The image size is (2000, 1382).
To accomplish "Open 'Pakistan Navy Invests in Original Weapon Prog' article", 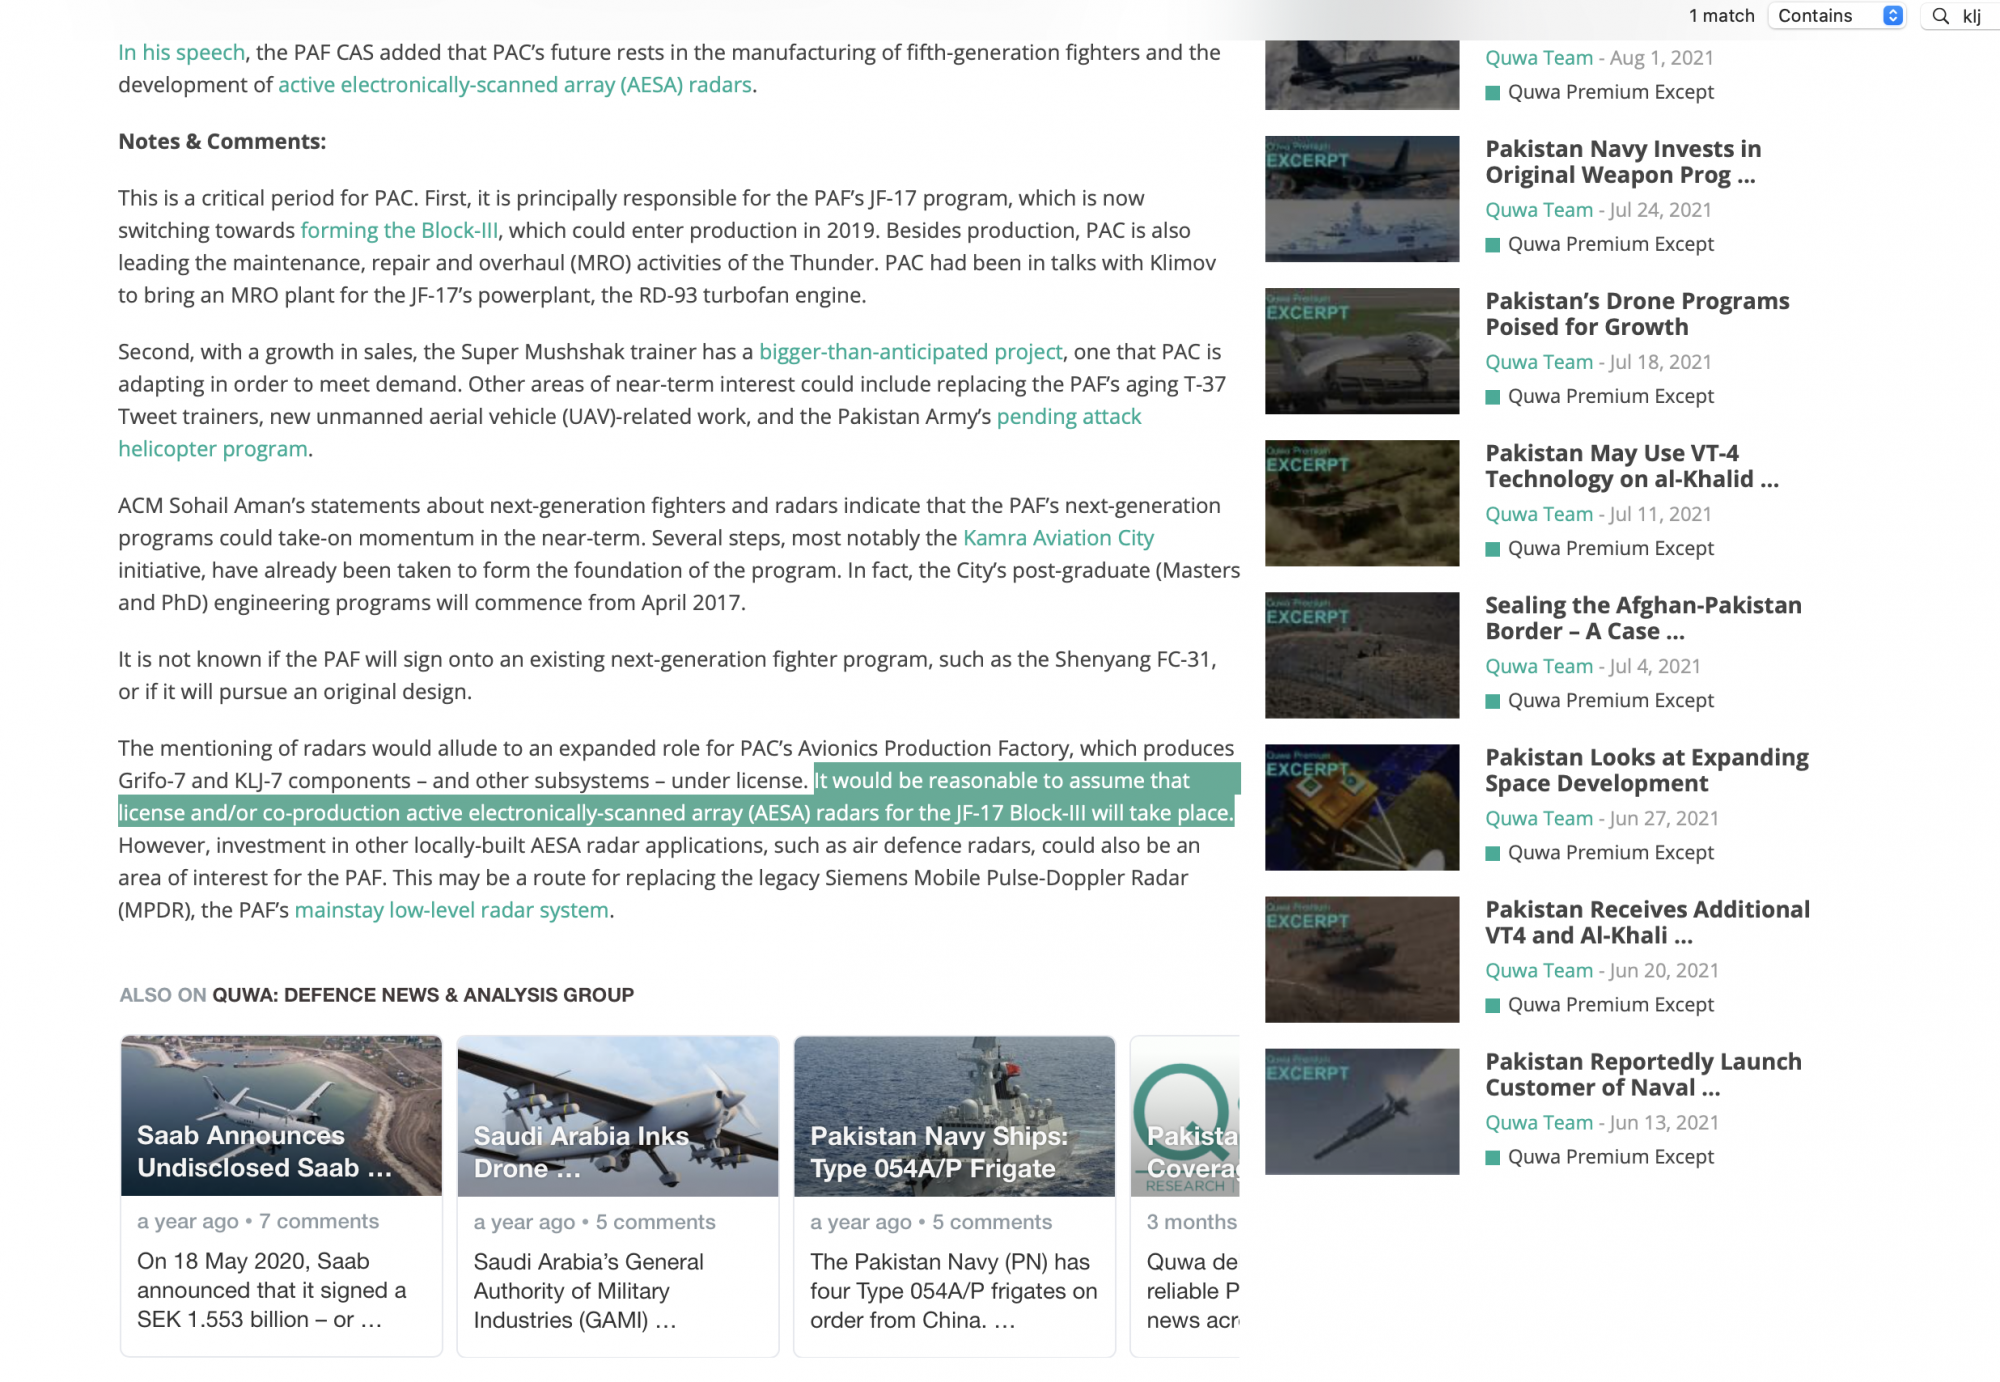I will coord(1623,162).
